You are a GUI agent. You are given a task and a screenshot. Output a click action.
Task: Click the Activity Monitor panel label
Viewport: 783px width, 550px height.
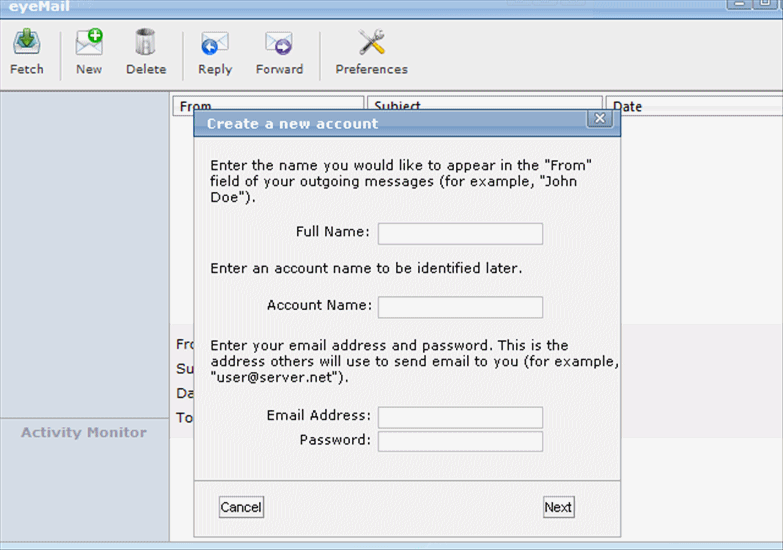coord(84,433)
